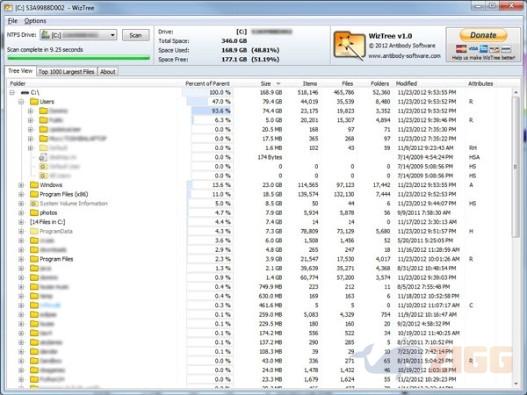Sort by the Size column header

point(266,83)
